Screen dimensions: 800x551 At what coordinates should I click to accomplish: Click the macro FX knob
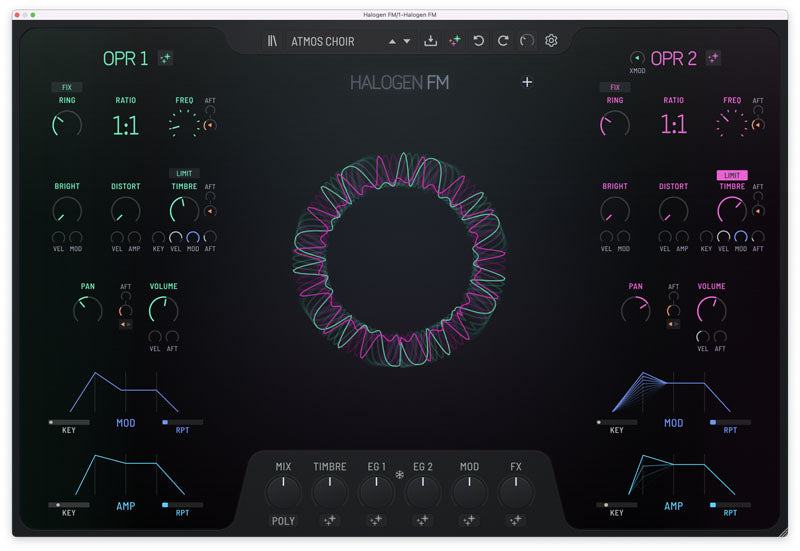pos(516,492)
